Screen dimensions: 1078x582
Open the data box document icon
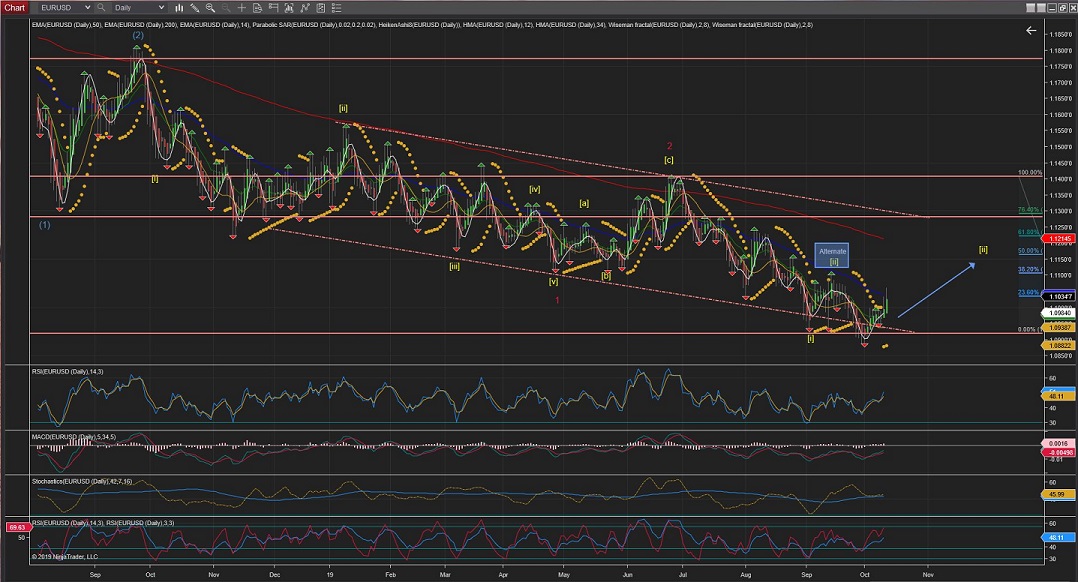click(x=257, y=8)
